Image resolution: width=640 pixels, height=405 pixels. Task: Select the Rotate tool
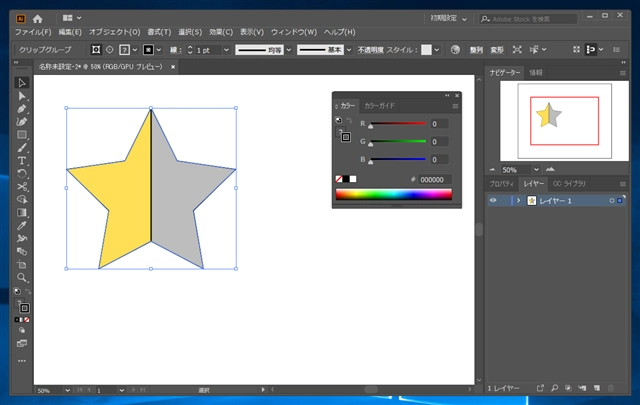[x=22, y=174]
